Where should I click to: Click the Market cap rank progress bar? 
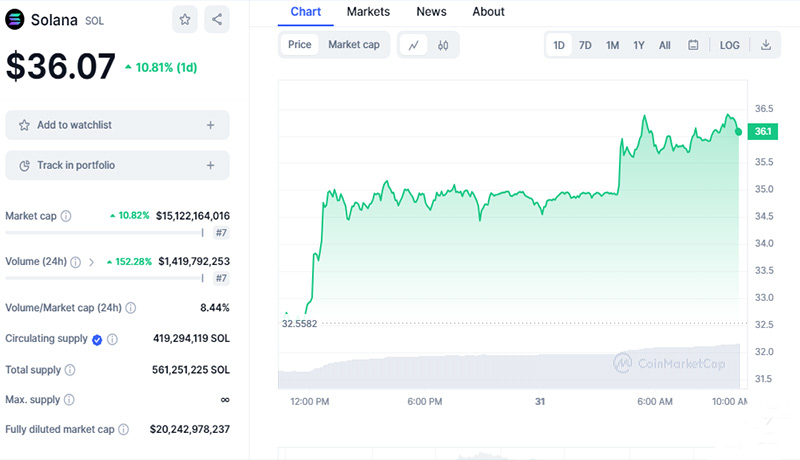point(105,233)
